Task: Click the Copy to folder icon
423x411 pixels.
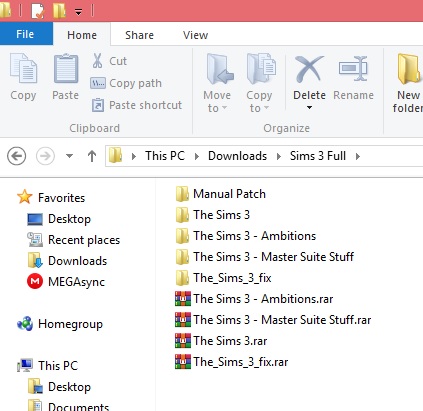Action: click(261, 69)
